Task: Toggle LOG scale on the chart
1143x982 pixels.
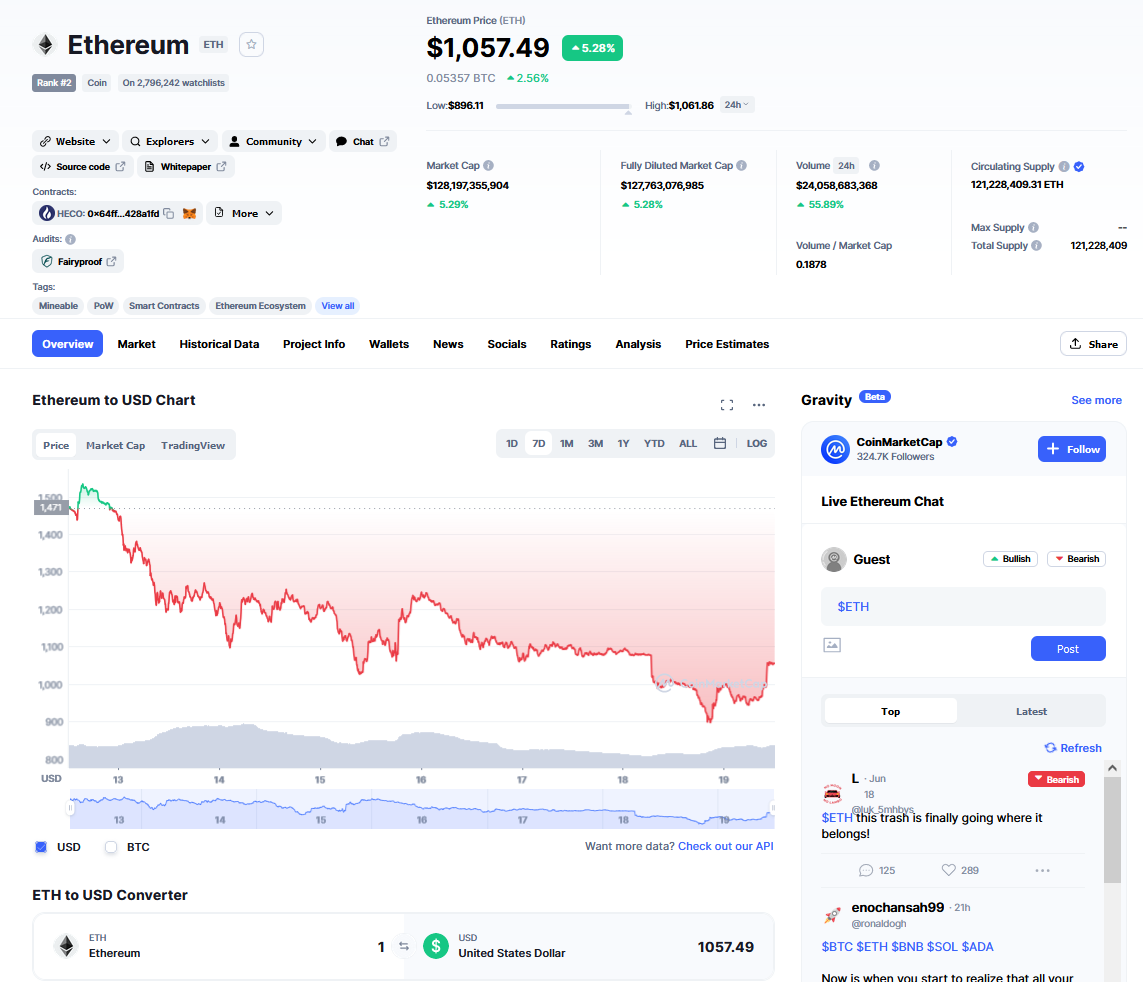Action: [x=757, y=443]
